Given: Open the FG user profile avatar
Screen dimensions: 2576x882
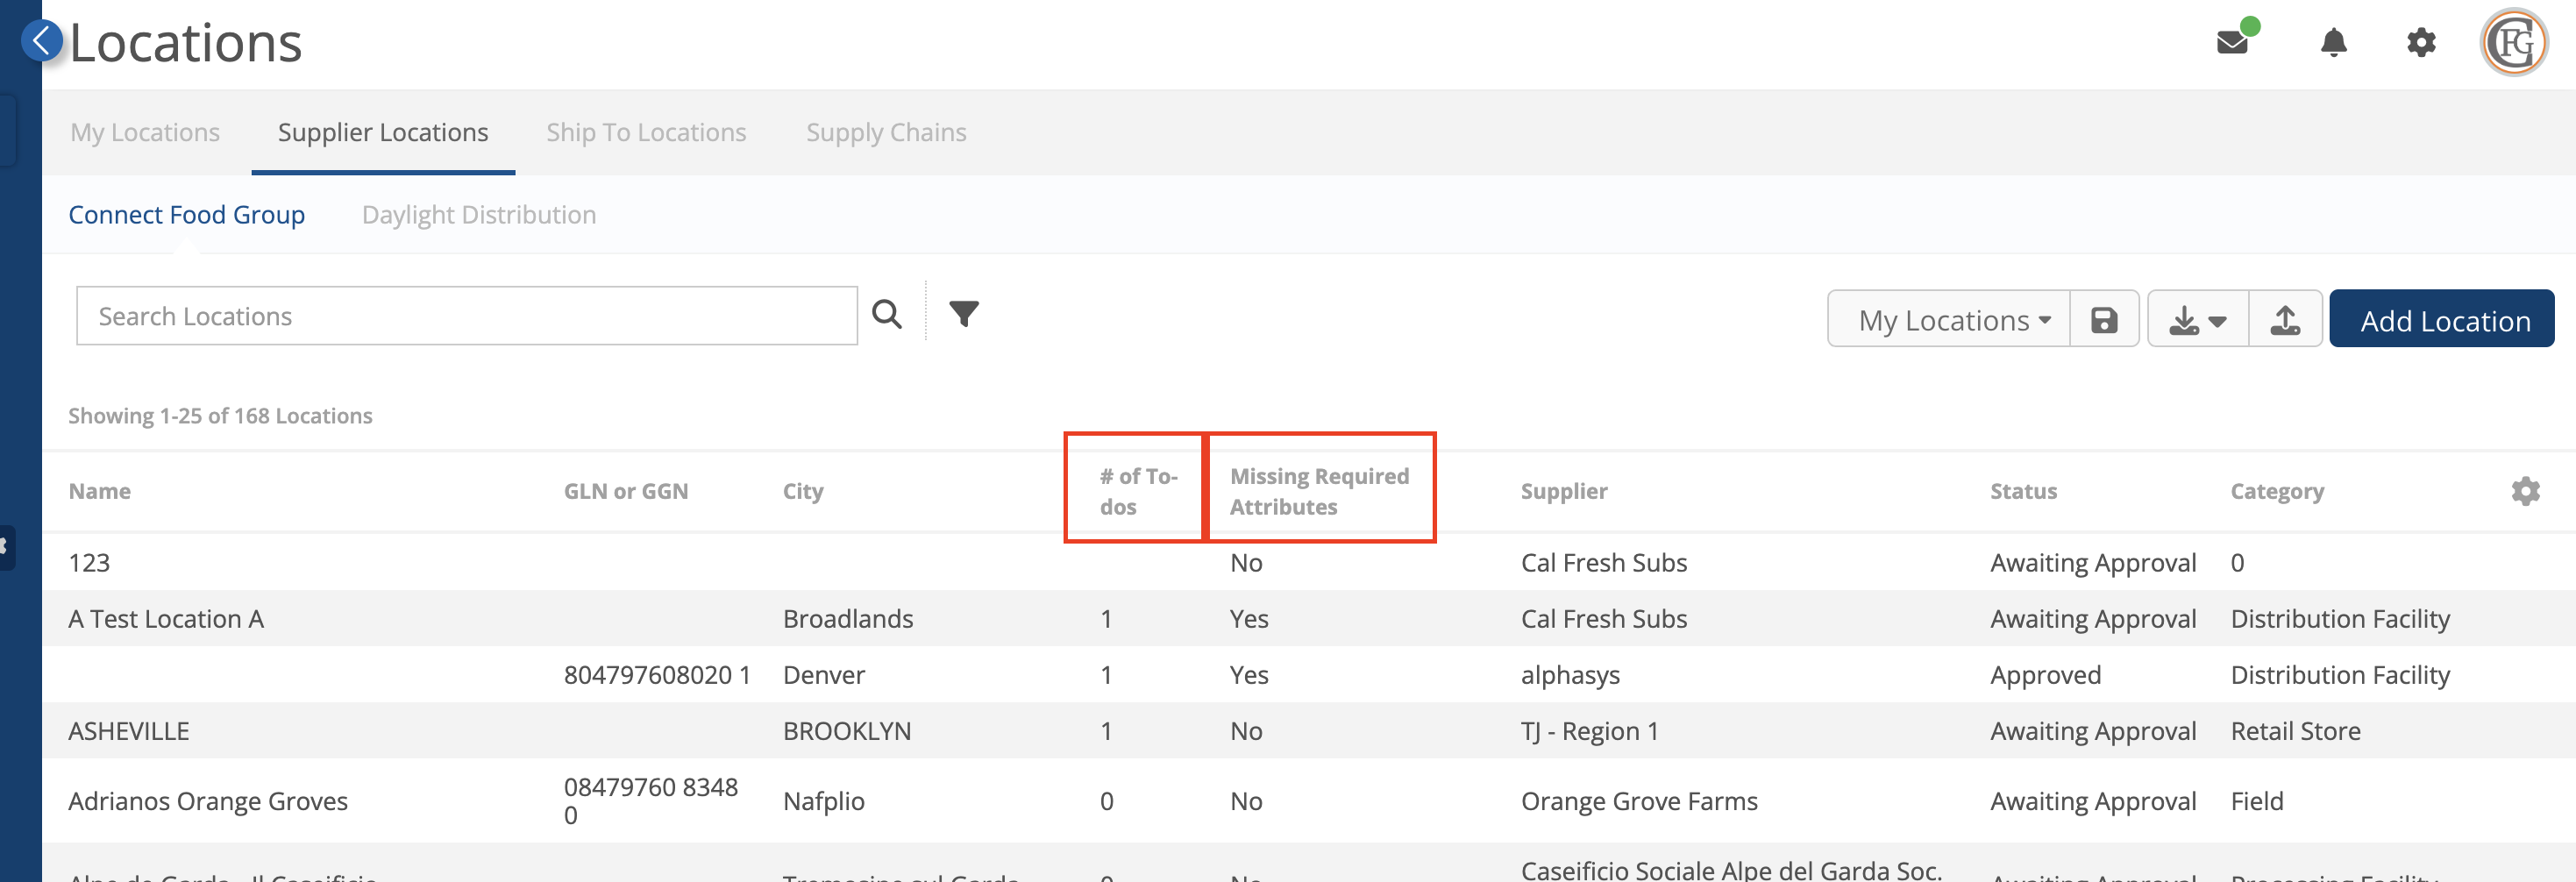Looking at the screenshot, I should pyautogui.click(x=2513, y=42).
